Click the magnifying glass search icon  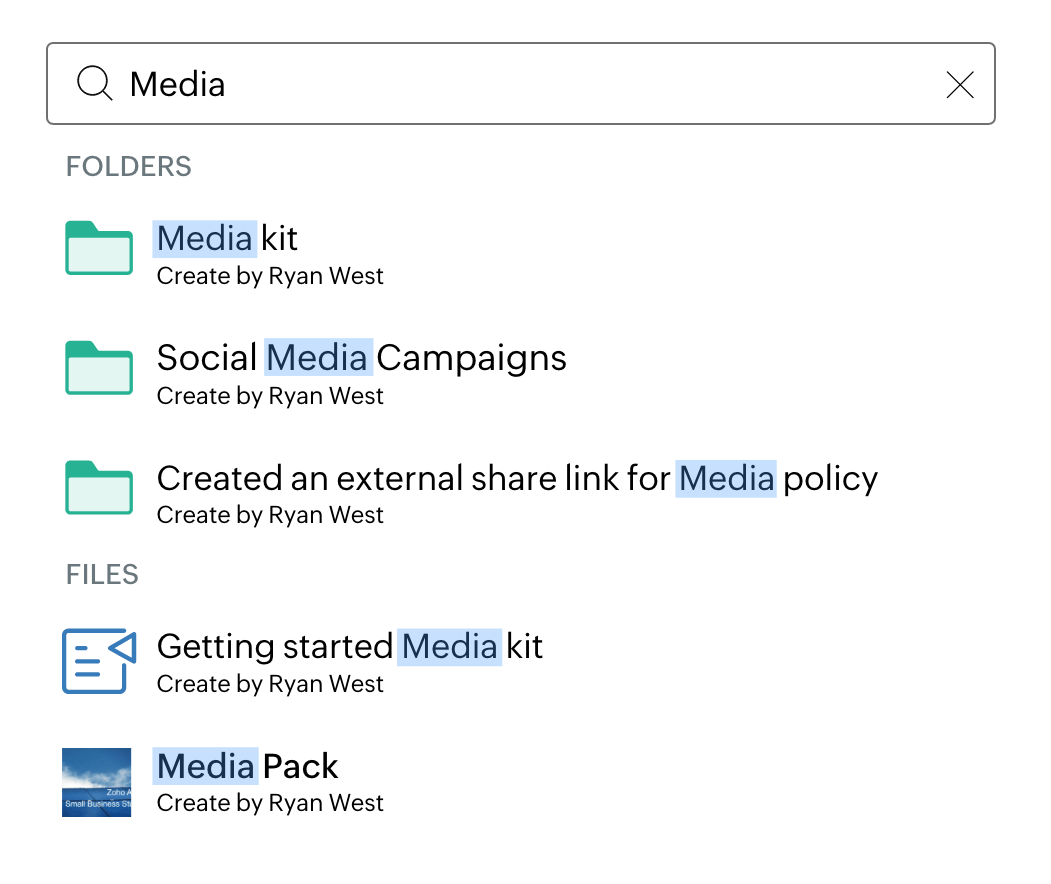coord(95,84)
